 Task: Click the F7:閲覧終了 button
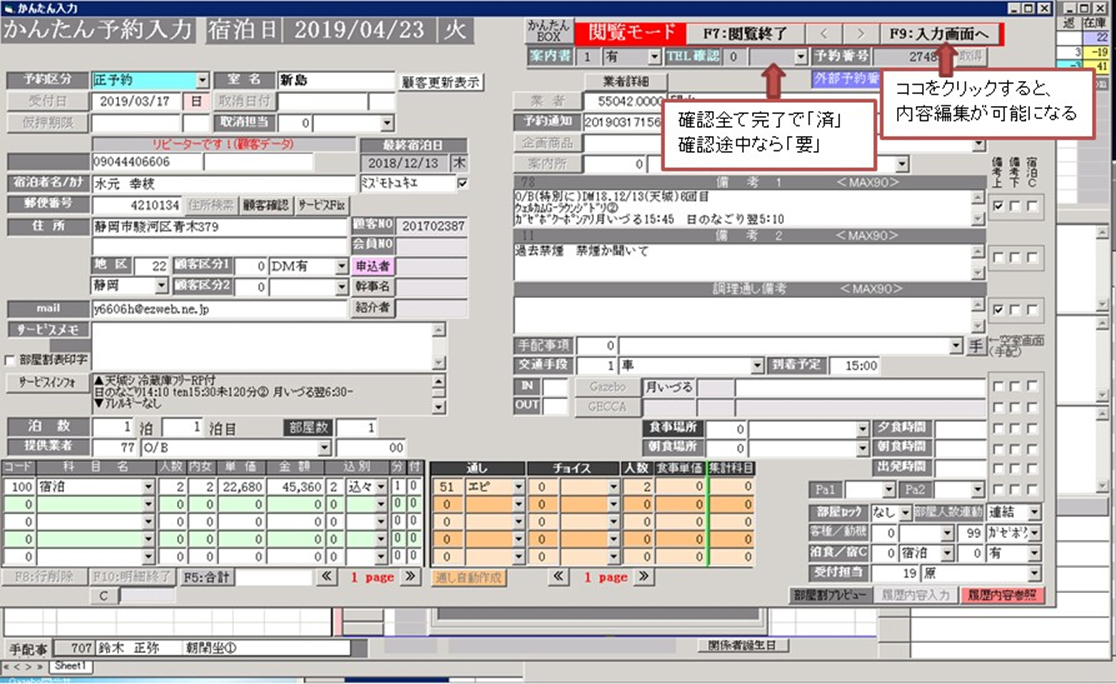[745, 33]
